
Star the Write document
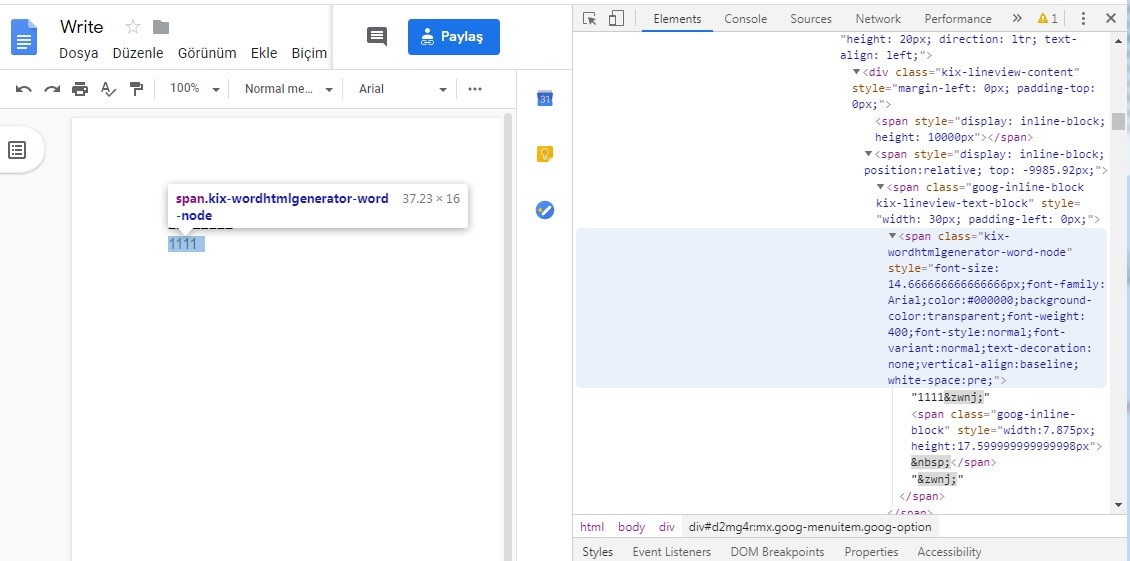pyautogui.click(x=133, y=27)
